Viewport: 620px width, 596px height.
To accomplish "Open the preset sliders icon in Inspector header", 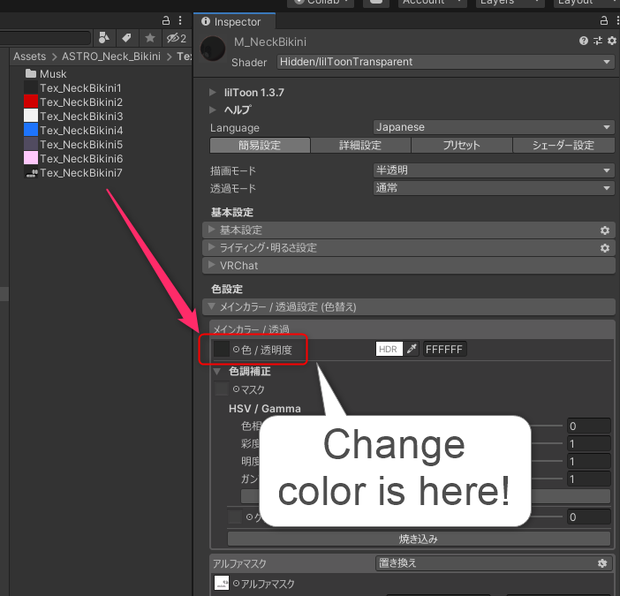I will pyautogui.click(x=598, y=41).
